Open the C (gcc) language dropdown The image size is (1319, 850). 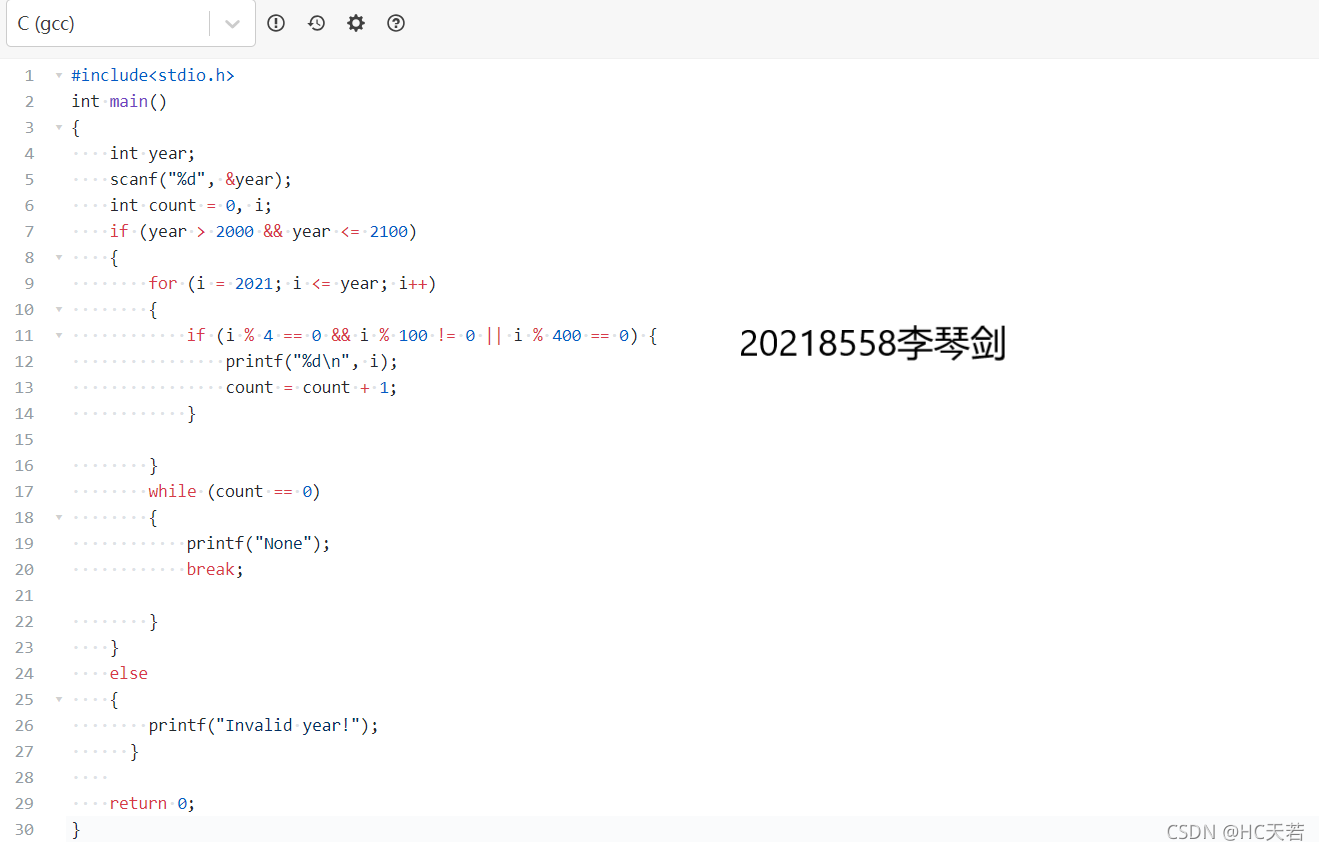tap(131, 23)
